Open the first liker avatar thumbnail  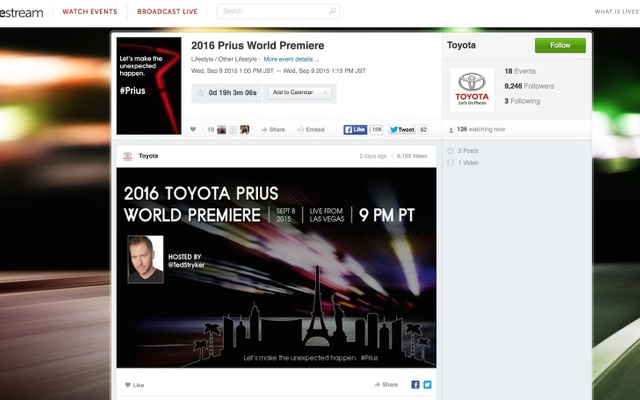pyautogui.click(x=222, y=130)
